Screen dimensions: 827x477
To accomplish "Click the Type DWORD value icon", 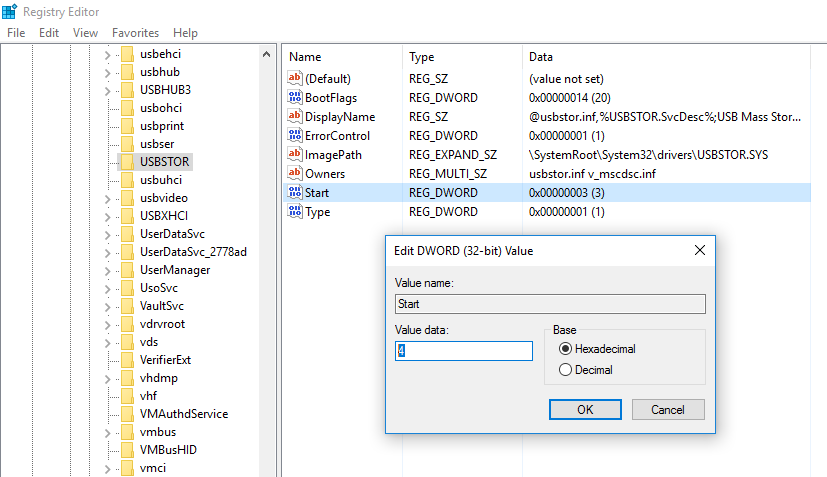I will point(295,212).
